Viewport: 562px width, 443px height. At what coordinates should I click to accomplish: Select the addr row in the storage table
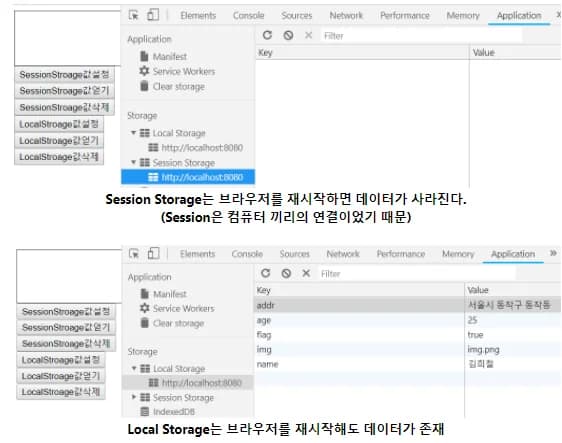click(x=408, y=305)
